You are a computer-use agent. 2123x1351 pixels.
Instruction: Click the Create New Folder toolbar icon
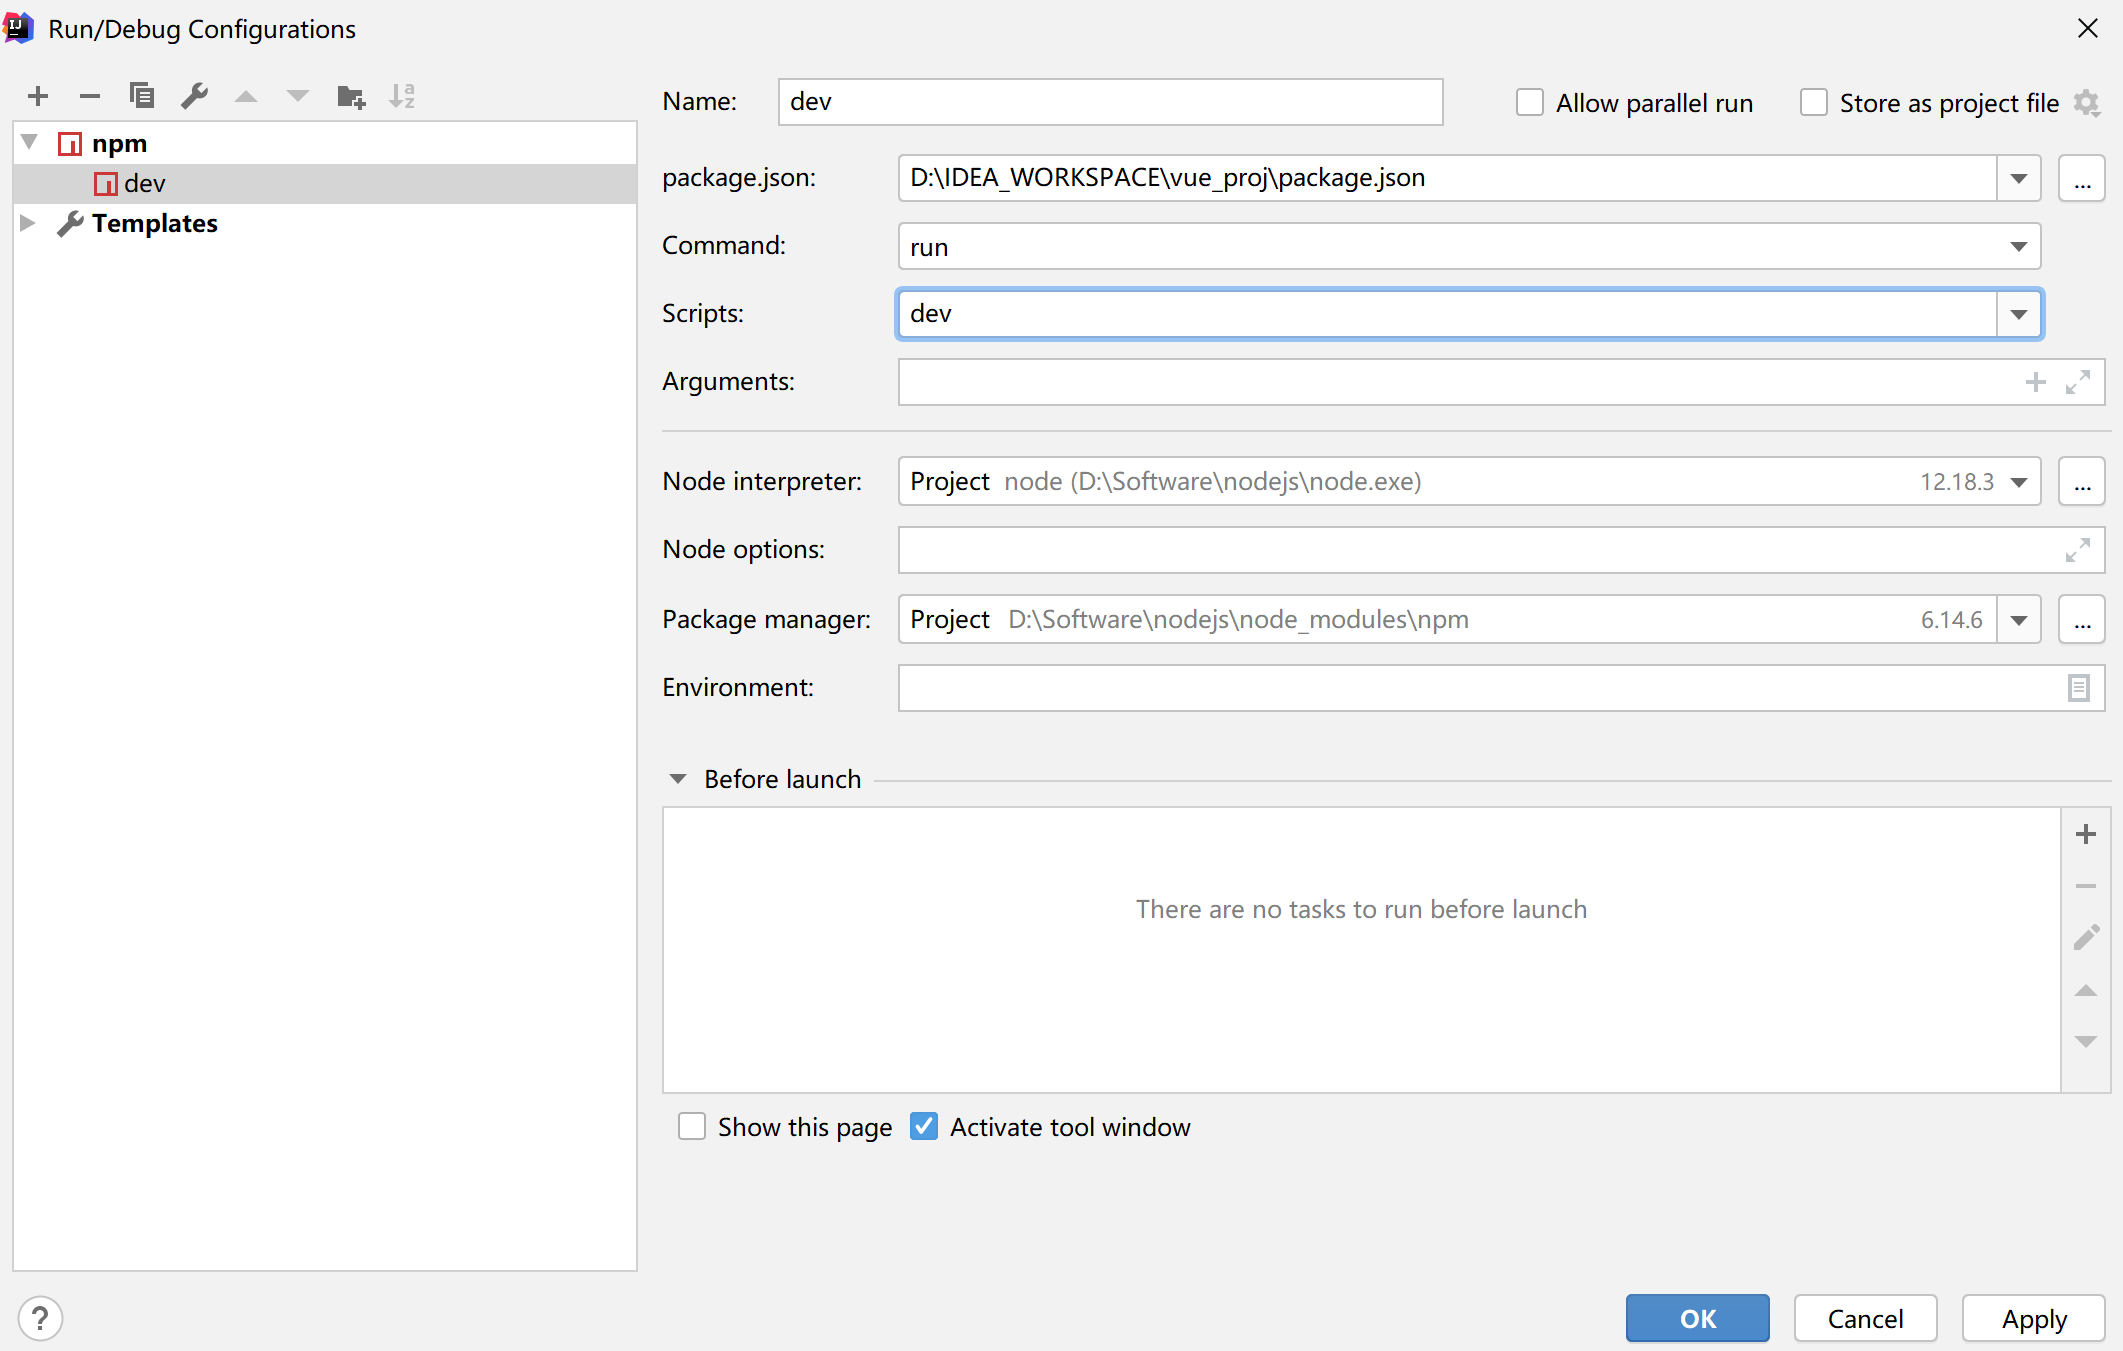pyautogui.click(x=351, y=96)
